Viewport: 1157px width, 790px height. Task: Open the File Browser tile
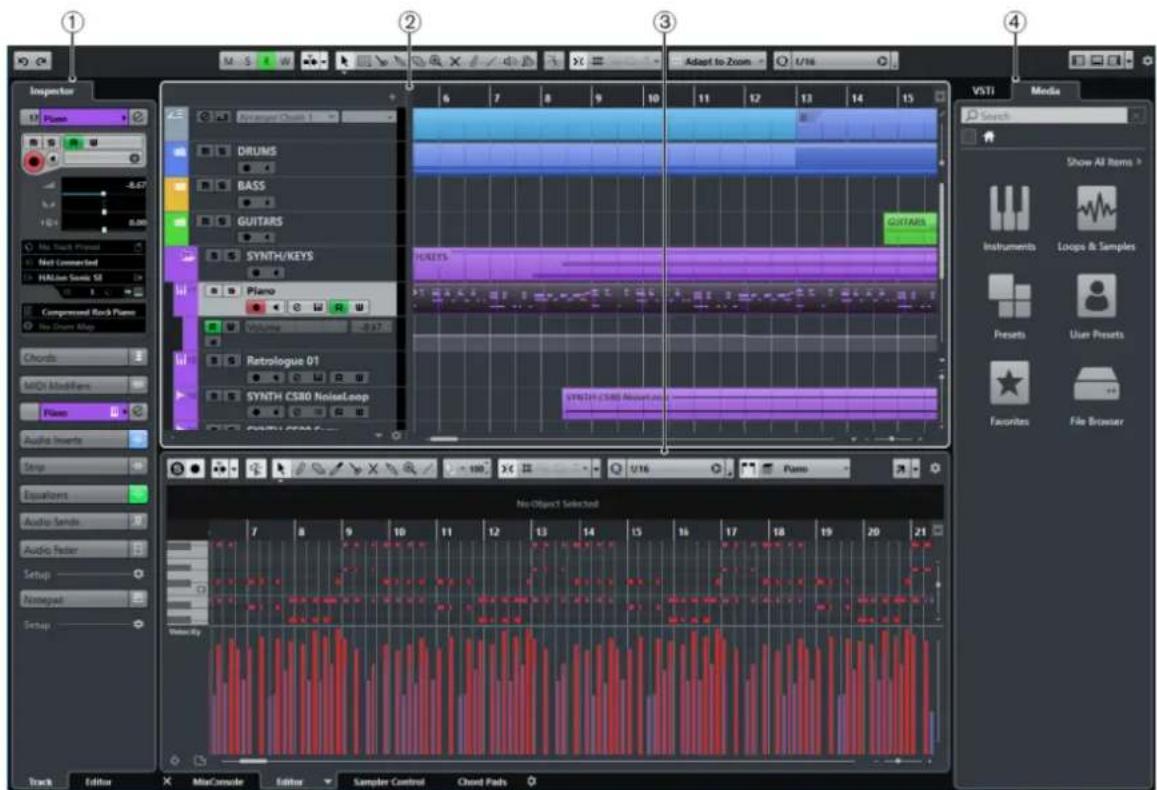pos(1096,393)
